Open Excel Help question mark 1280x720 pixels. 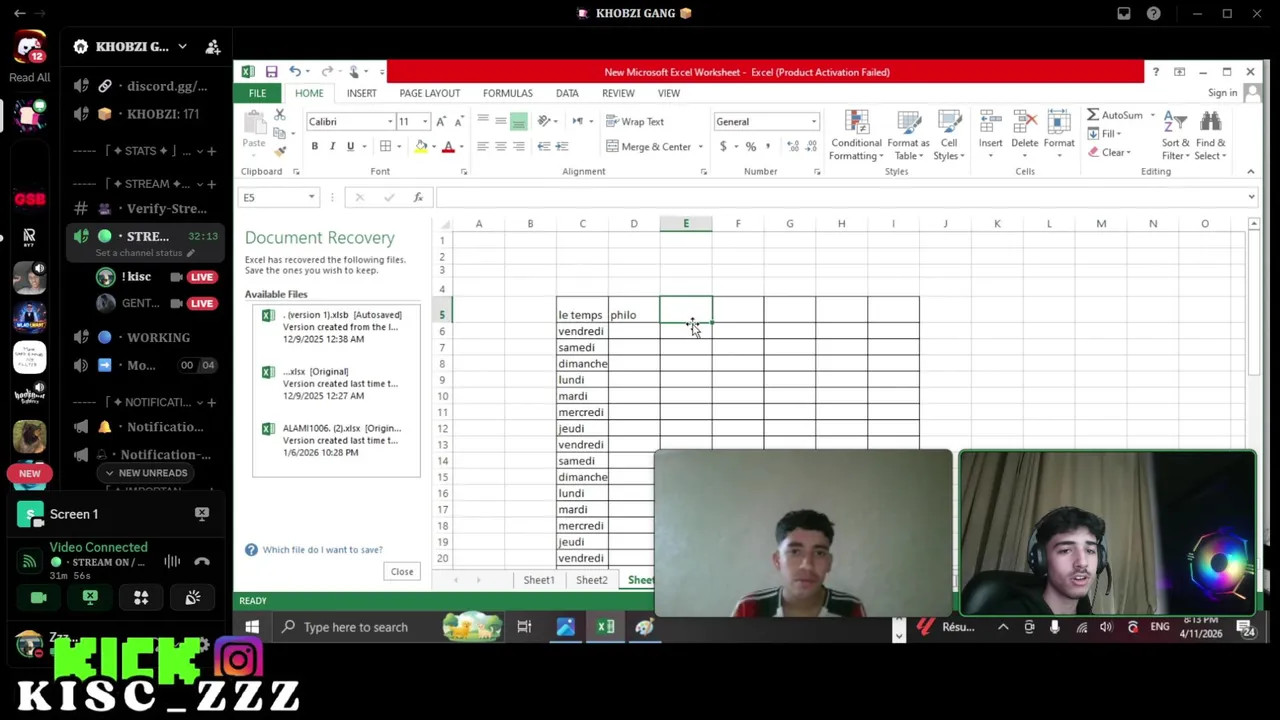pos(1155,72)
